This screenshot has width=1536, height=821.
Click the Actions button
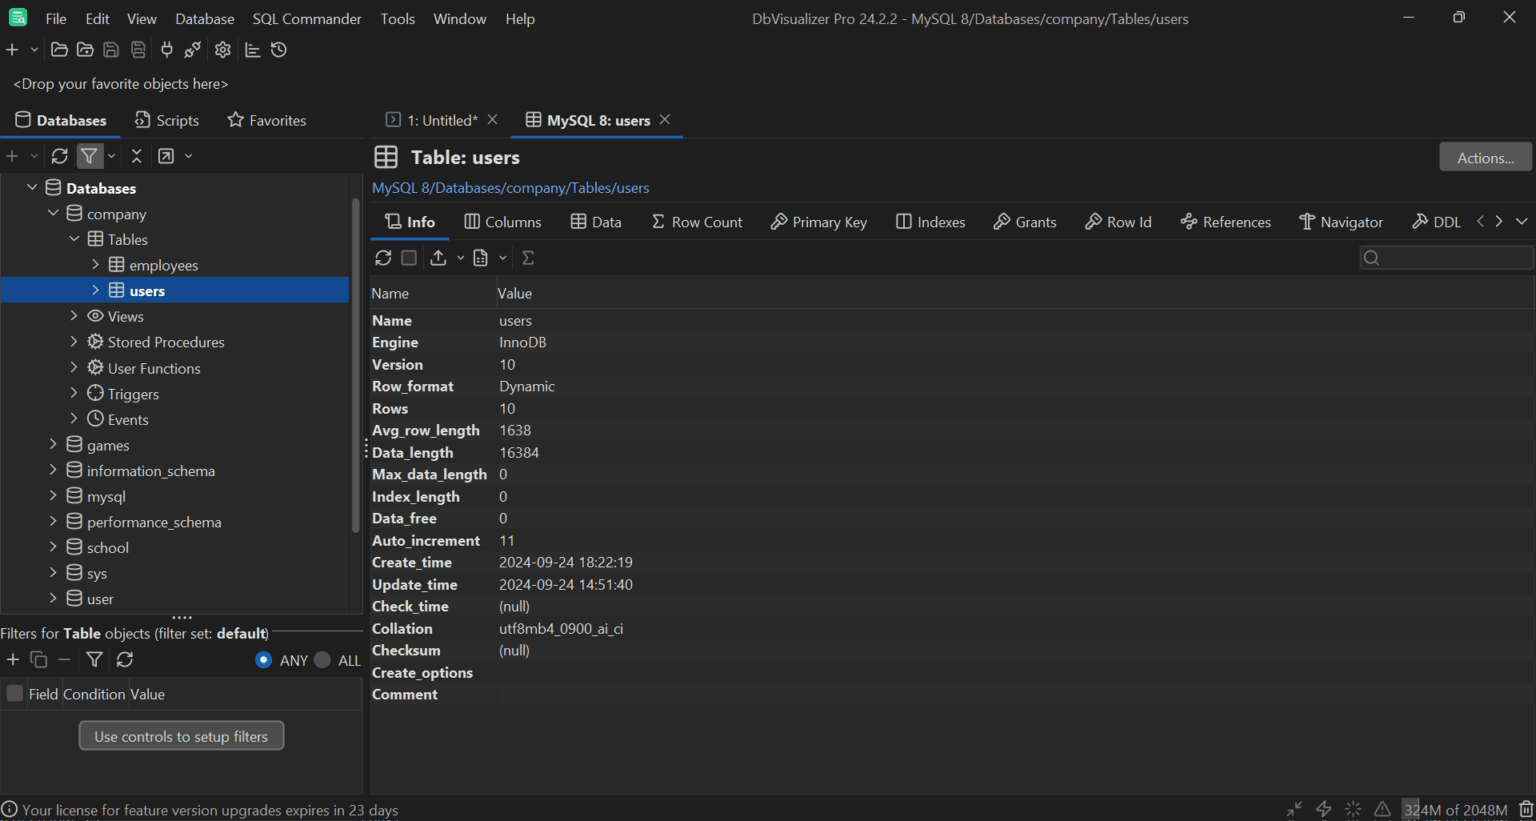pos(1485,157)
